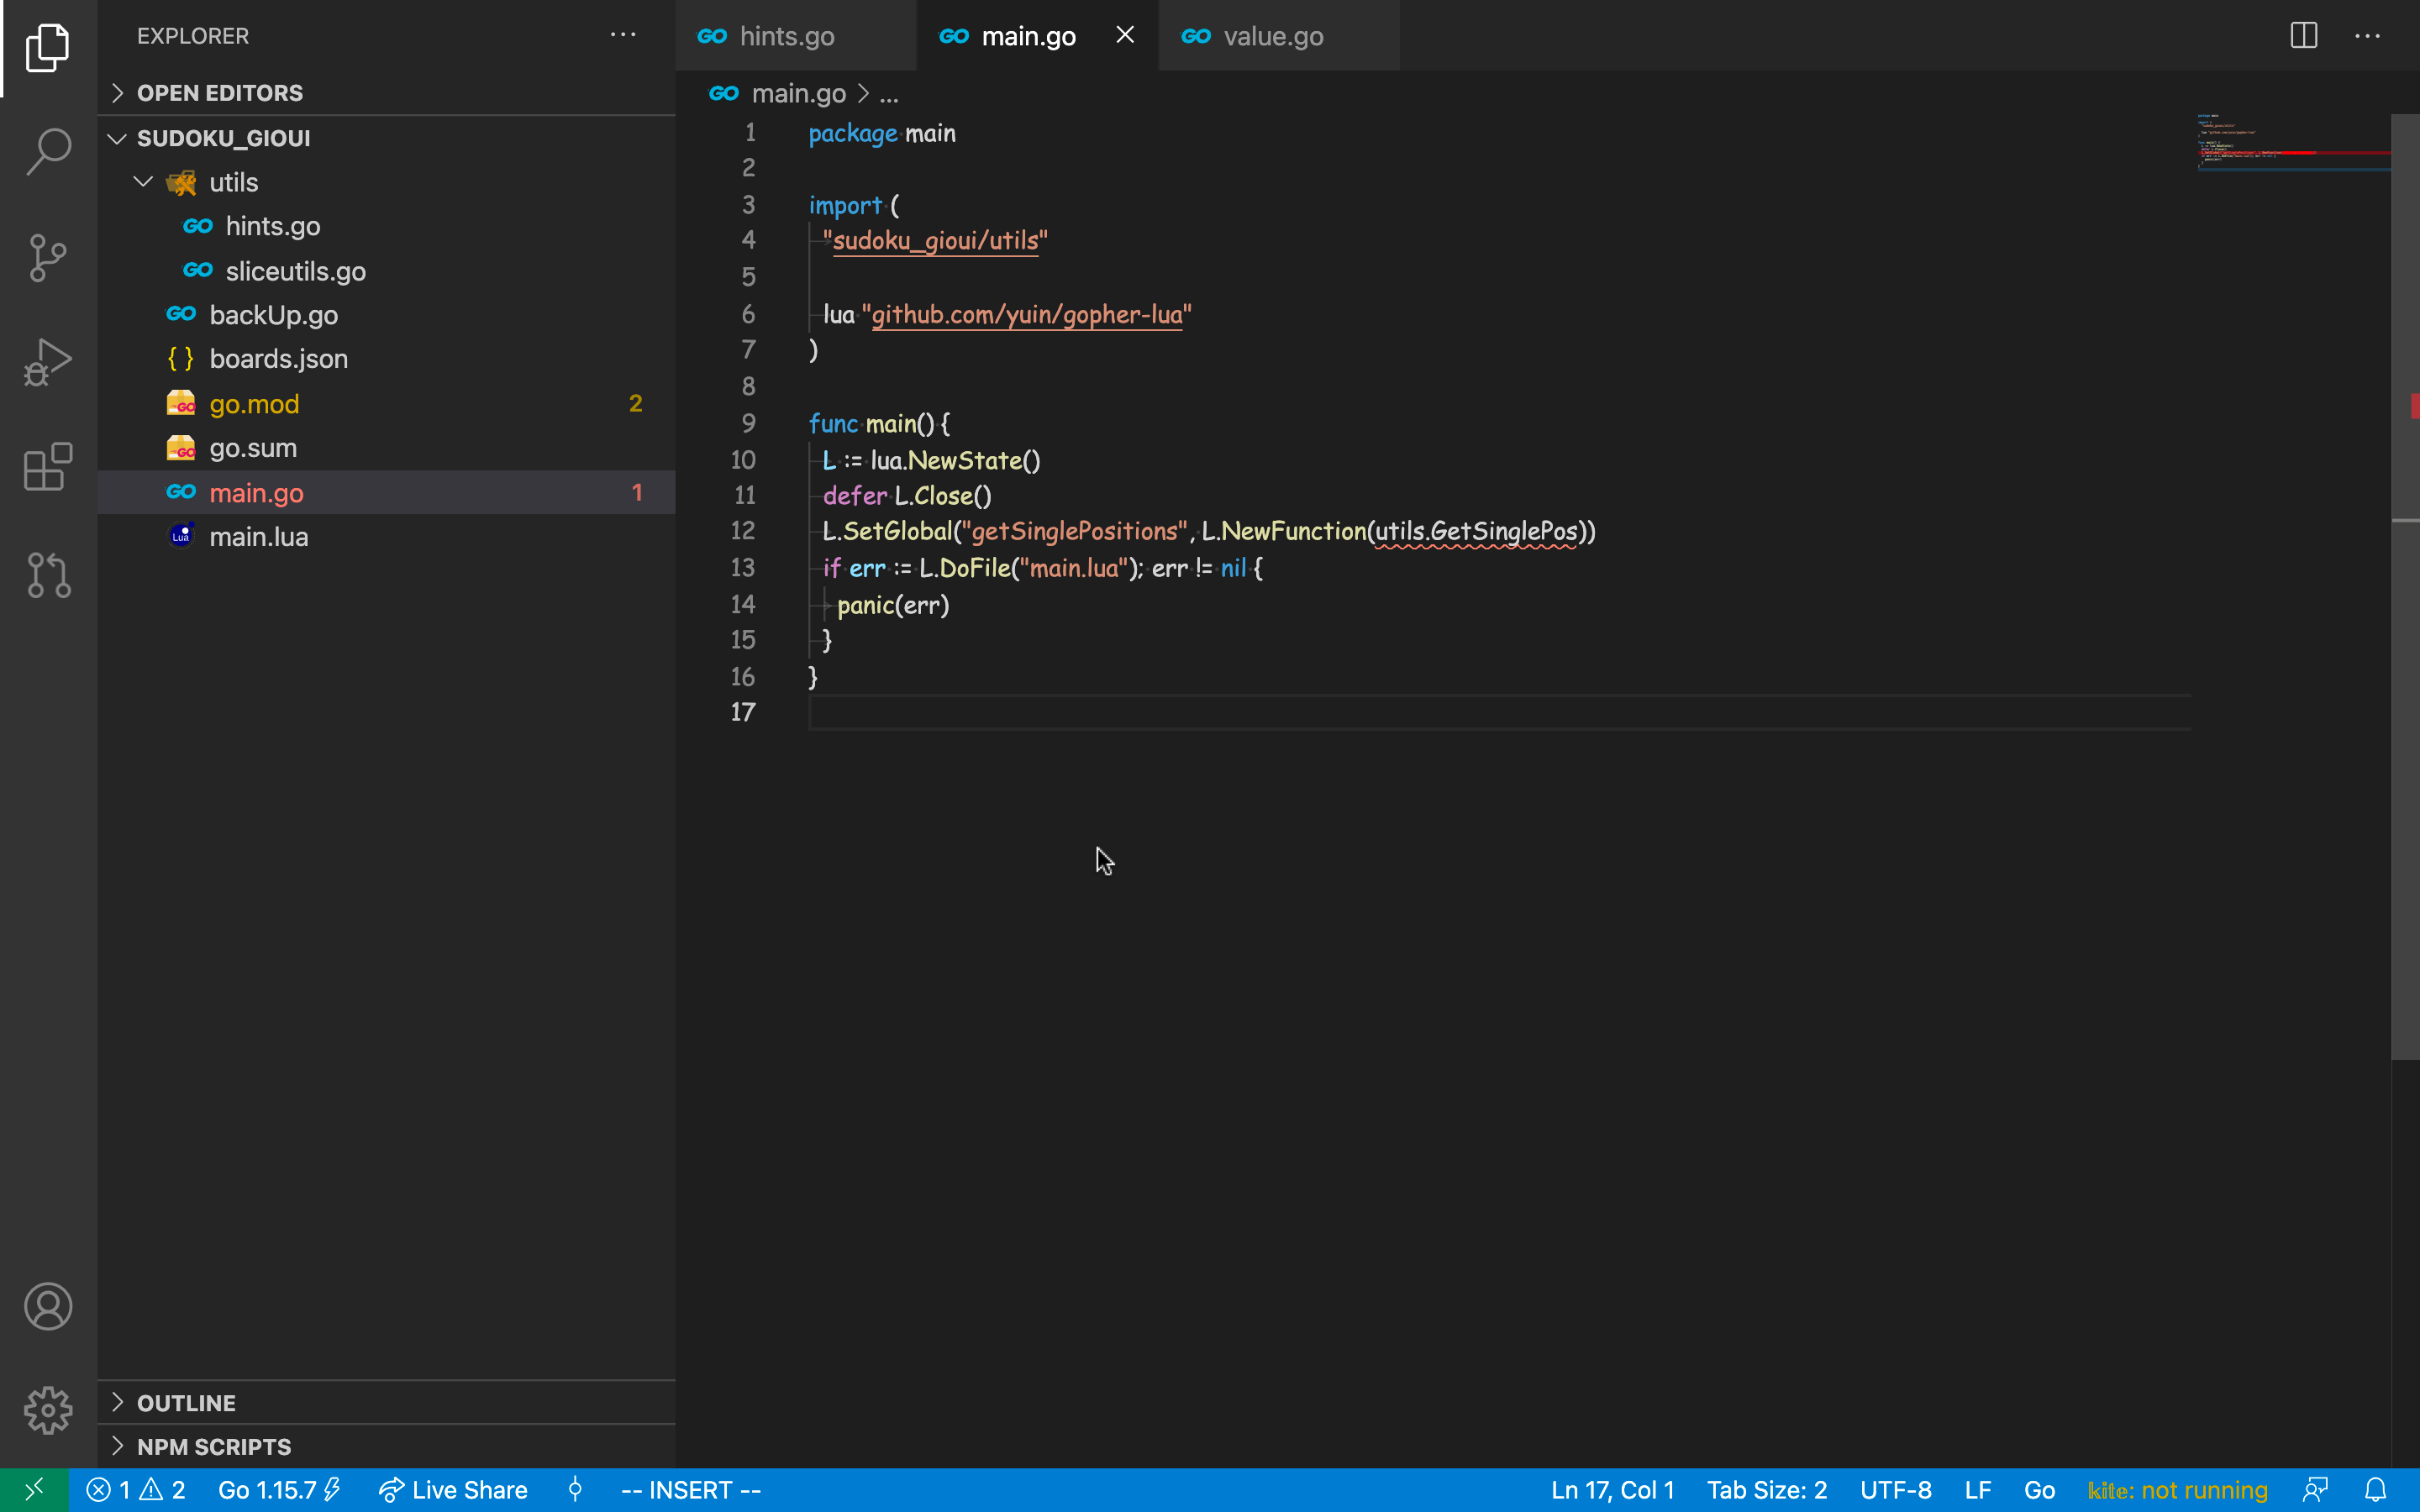The height and width of the screenshot is (1512, 2420).
Task: Open boards.json file
Action: [386, 359]
